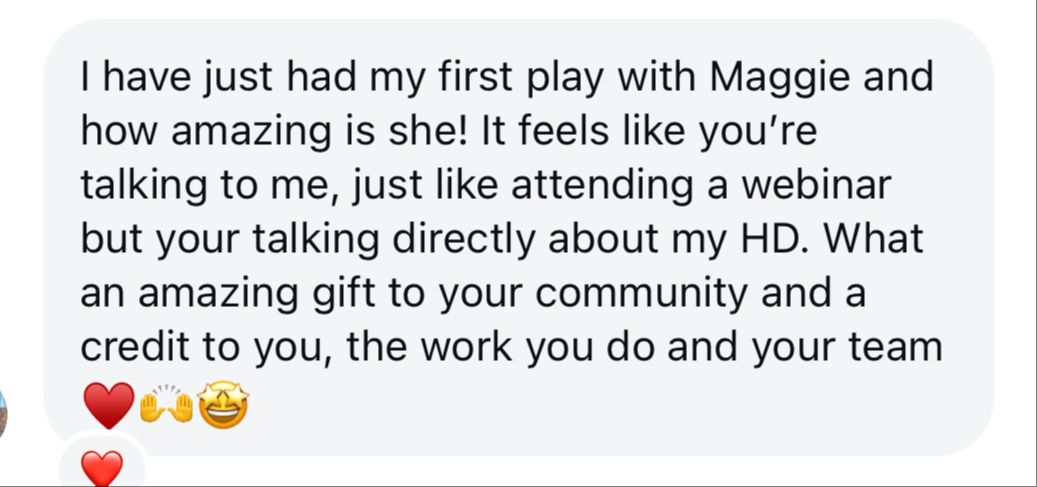
Task: Click the sender avatar at left edge
Action: click(x=3, y=413)
